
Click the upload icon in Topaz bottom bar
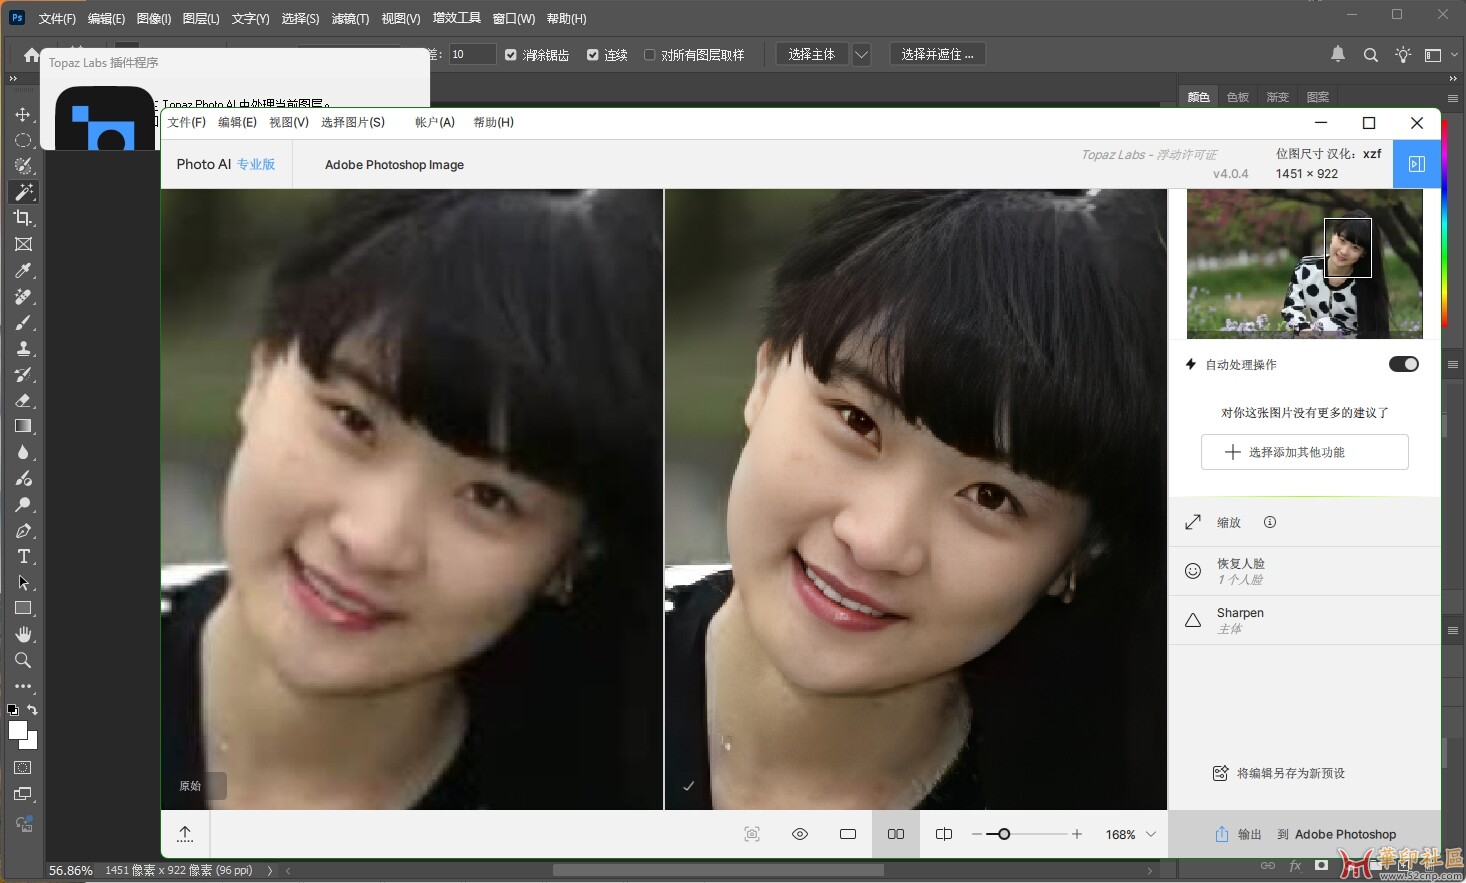tap(185, 834)
